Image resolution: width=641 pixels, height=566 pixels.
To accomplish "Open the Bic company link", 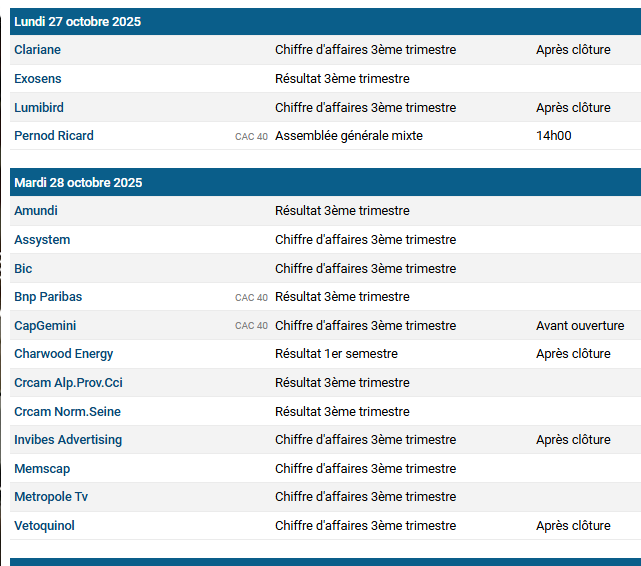I will coord(23,268).
